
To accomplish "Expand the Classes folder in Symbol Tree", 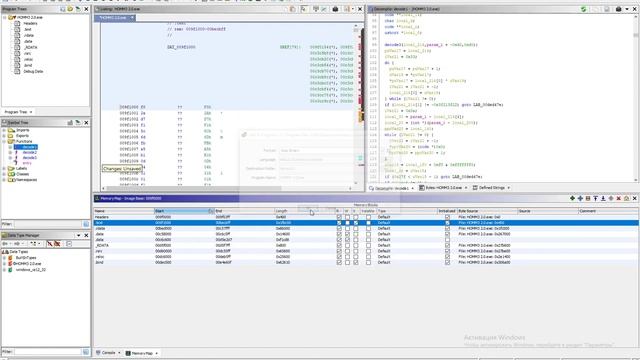I will pos(4,174).
